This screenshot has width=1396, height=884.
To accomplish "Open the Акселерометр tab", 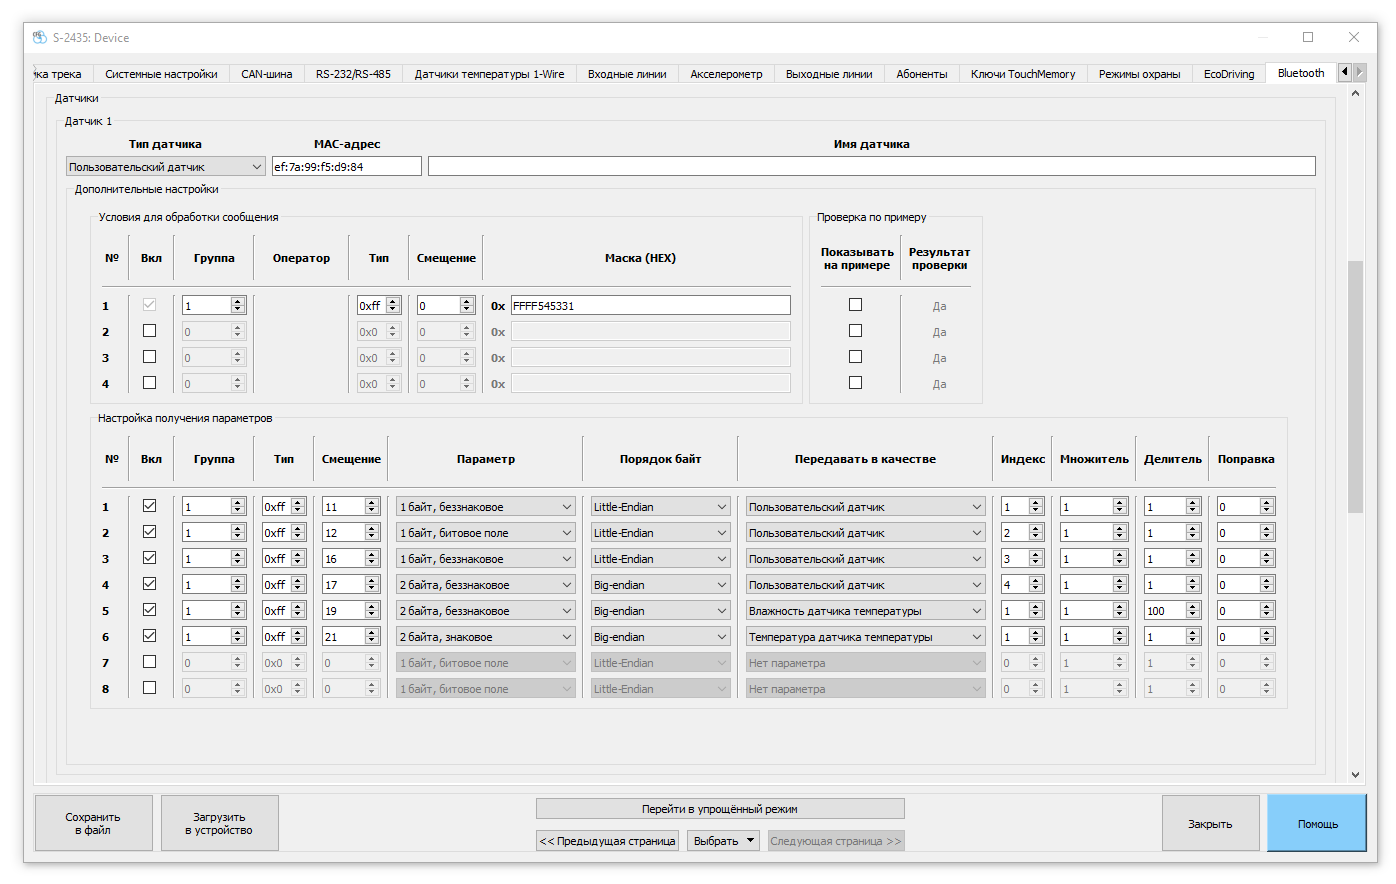I will point(726,74).
